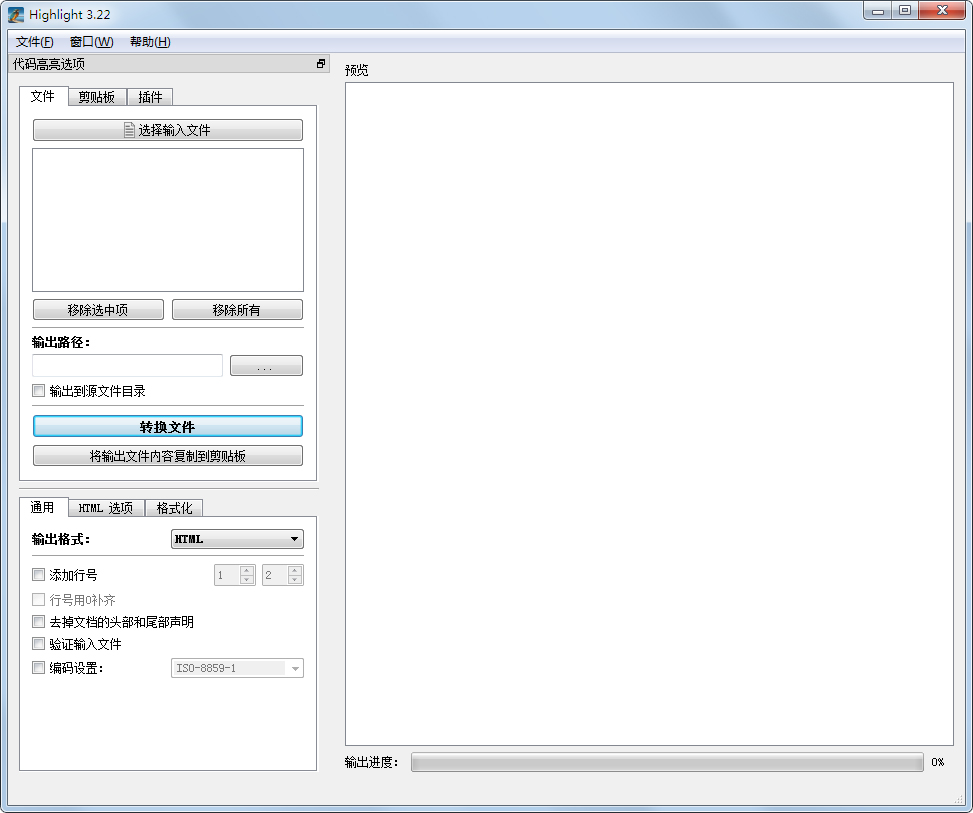Viewport: 973px width, 813px height.
Task: Open the 文件(F) menu
Action: (x=35, y=42)
